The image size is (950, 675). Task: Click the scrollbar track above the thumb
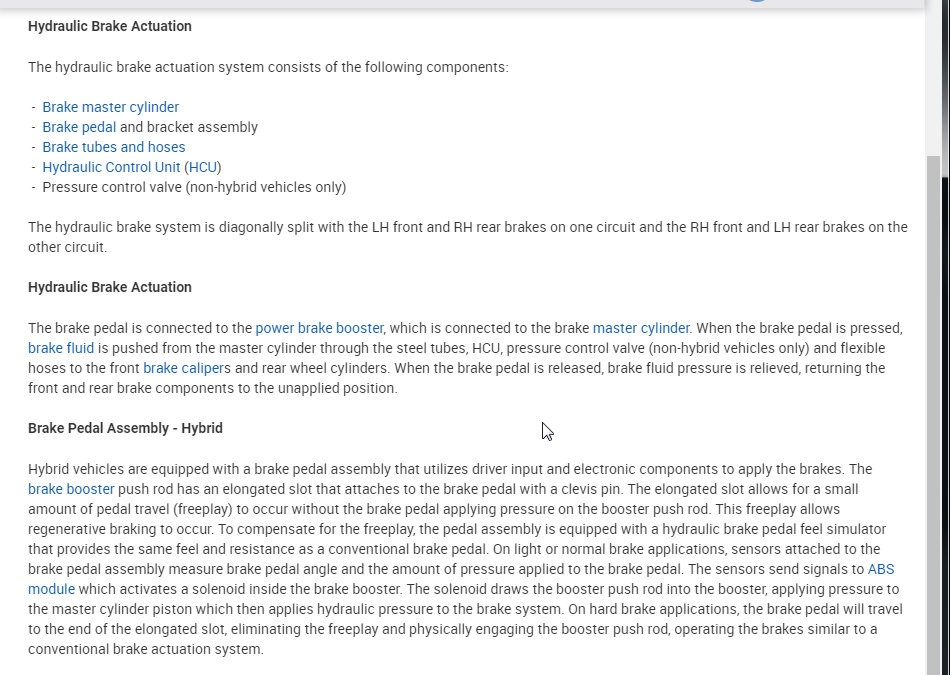point(934,80)
